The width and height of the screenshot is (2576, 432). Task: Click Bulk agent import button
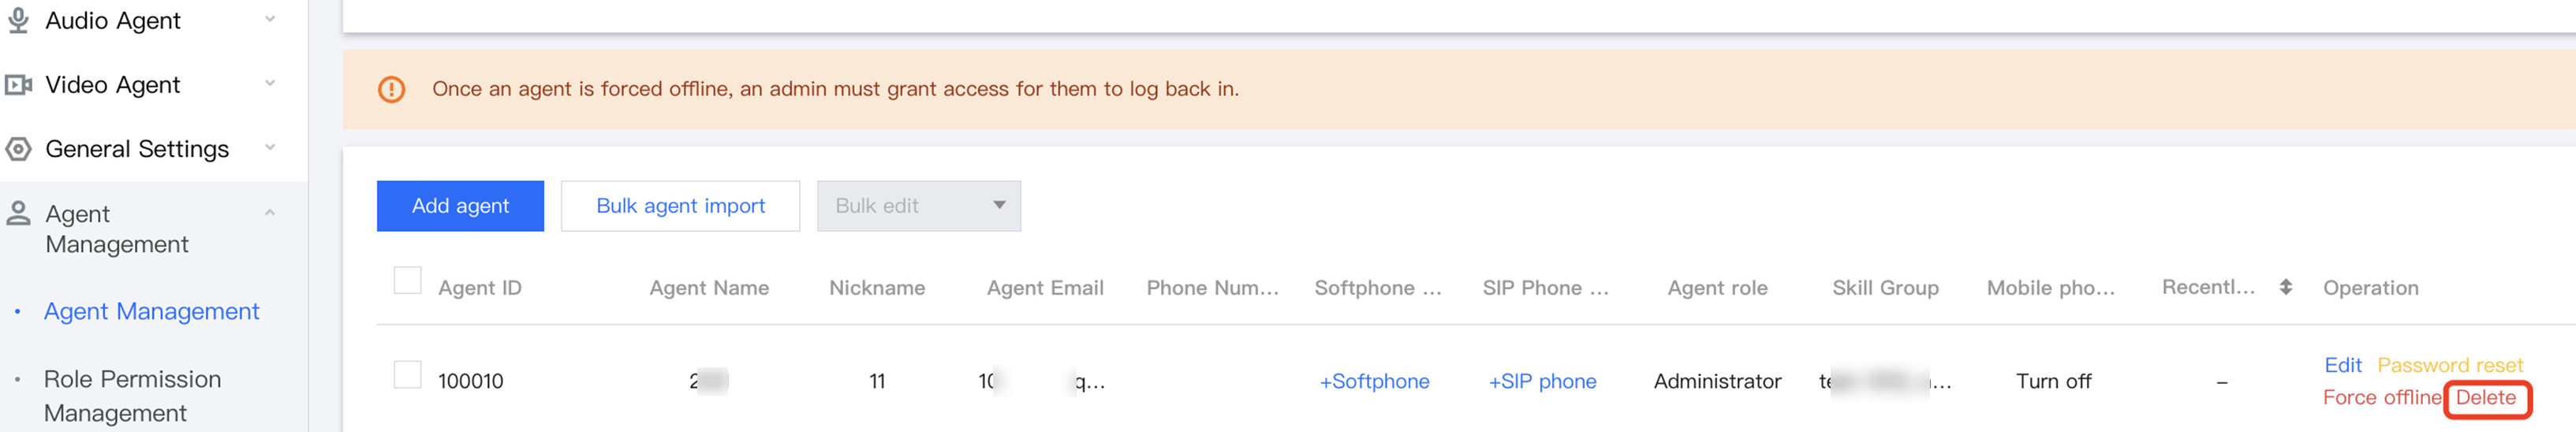pos(680,206)
